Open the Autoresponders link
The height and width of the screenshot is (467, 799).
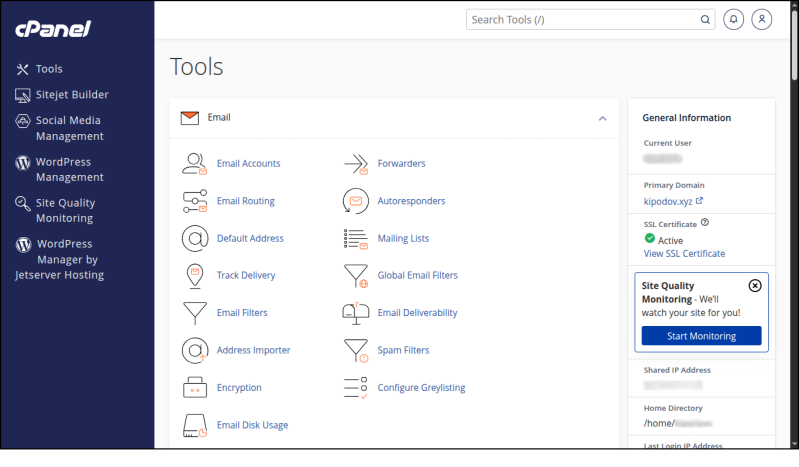tap(411, 201)
